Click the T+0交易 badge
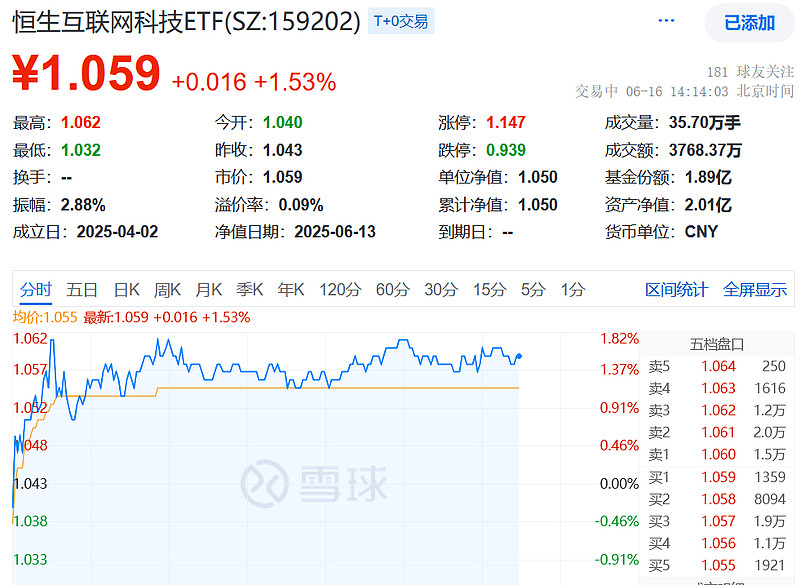Viewport: 800px width, 585px height. (x=400, y=21)
